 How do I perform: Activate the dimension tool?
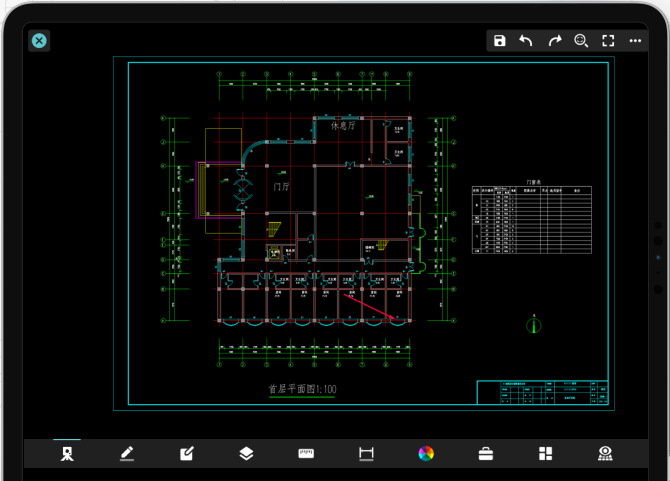[366, 453]
